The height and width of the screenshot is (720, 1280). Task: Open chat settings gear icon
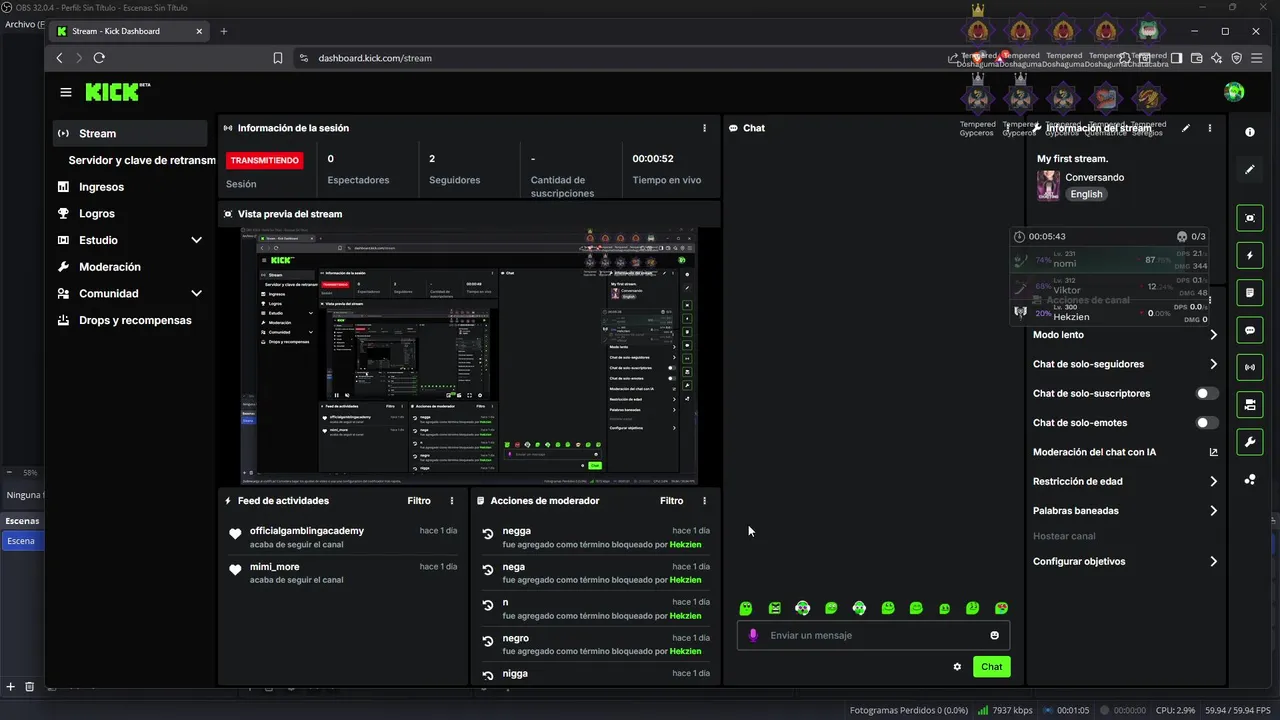(x=957, y=667)
